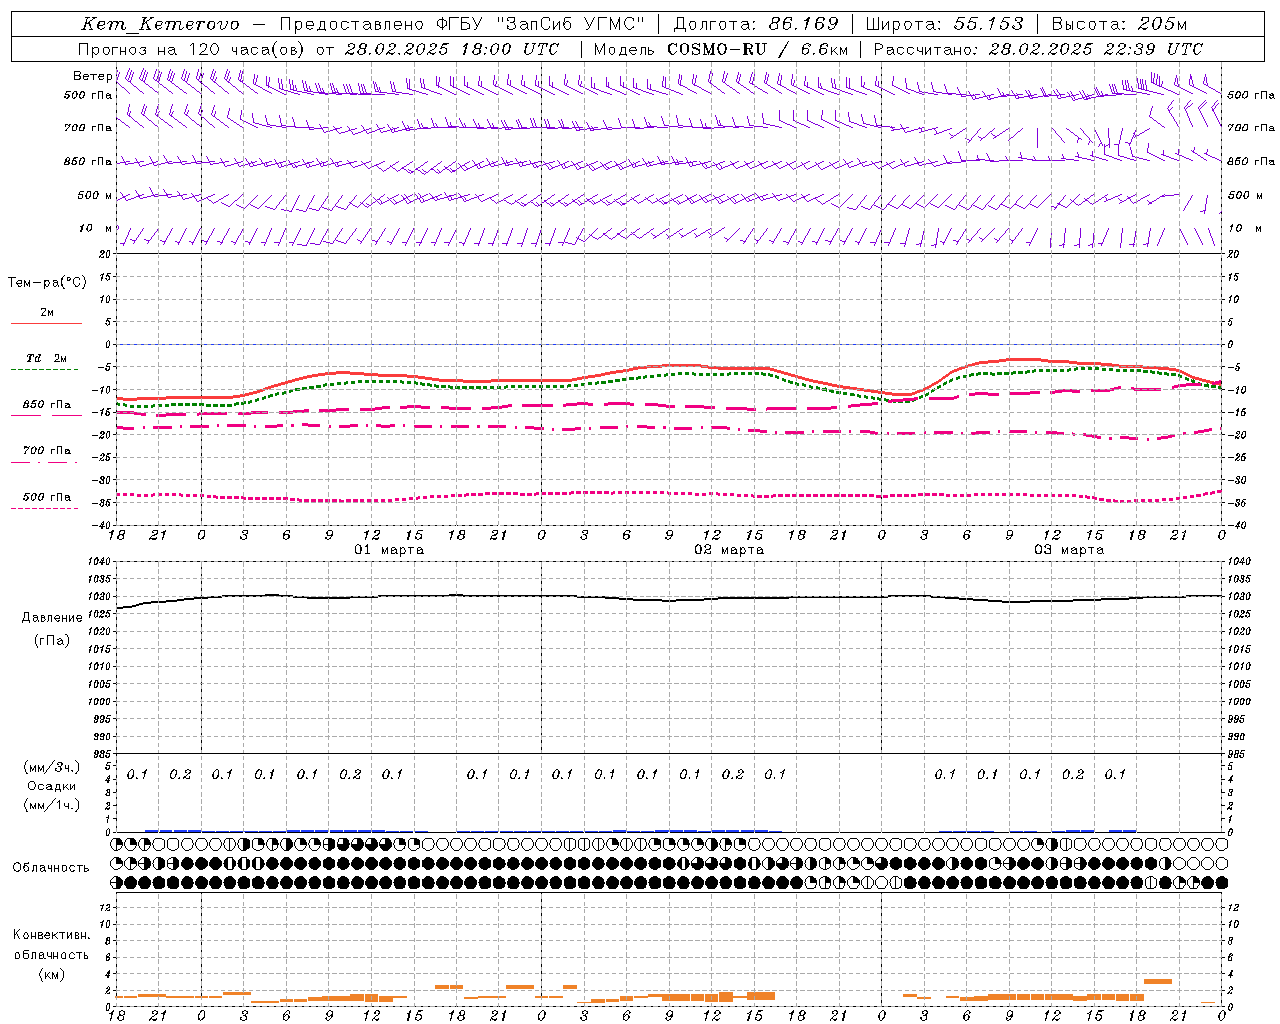
Task: Click the 850 гПа entry in temperature legend
Action: 46,405
